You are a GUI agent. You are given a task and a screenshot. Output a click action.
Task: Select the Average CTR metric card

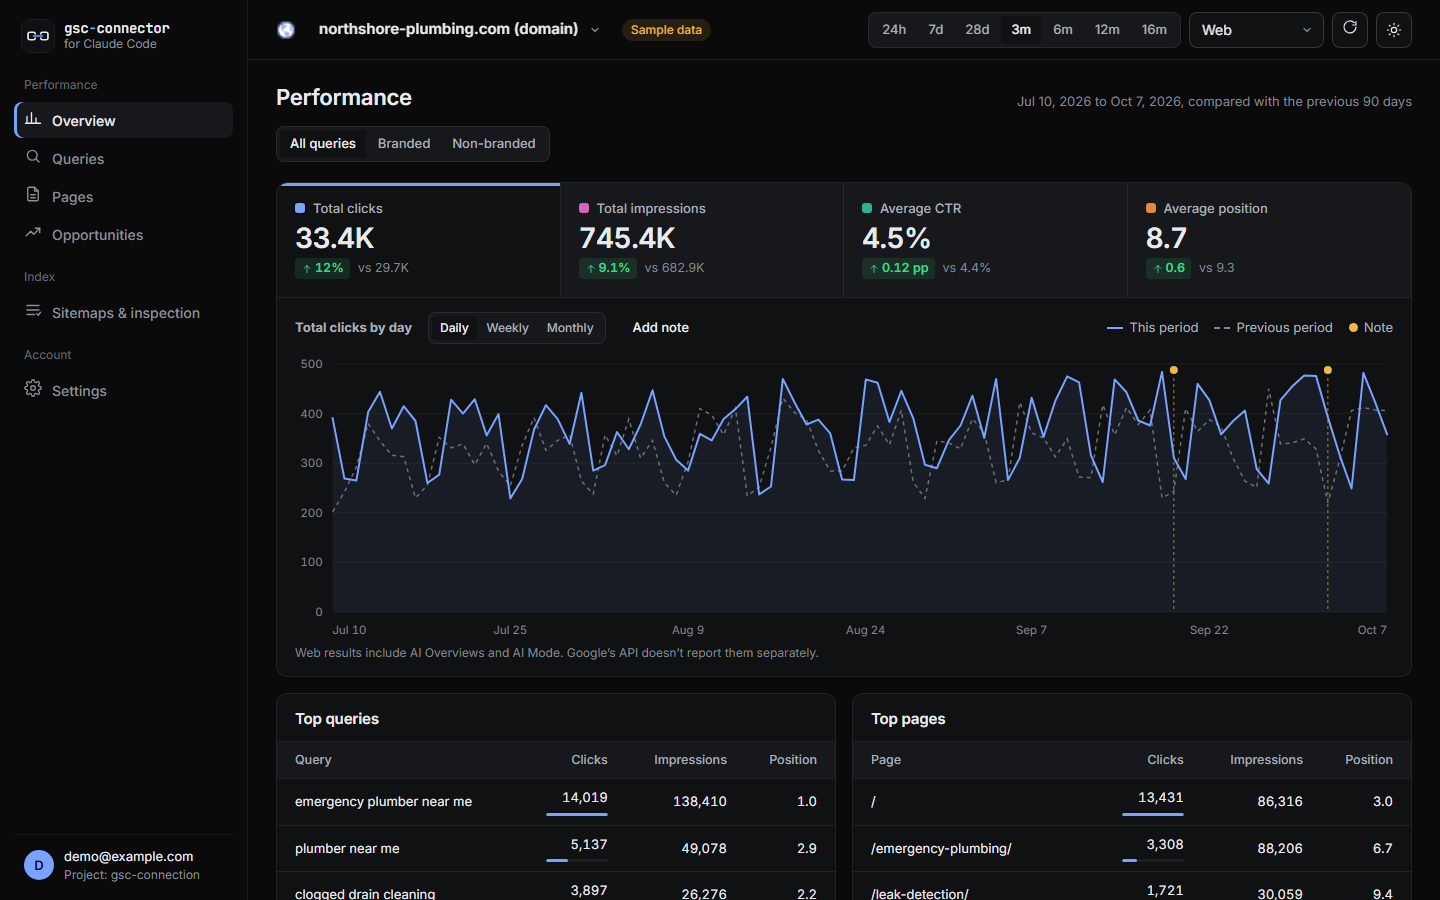point(985,240)
